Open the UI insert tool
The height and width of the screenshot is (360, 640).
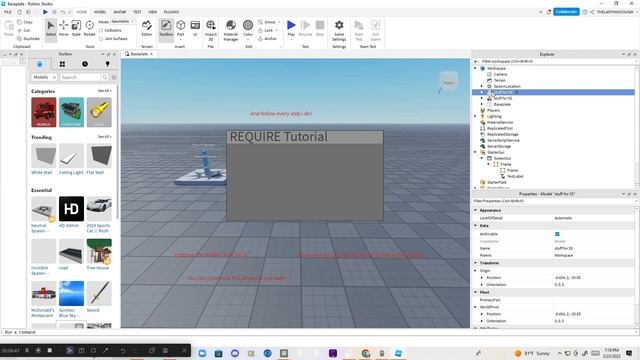pyautogui.click(x=195, y=29)
